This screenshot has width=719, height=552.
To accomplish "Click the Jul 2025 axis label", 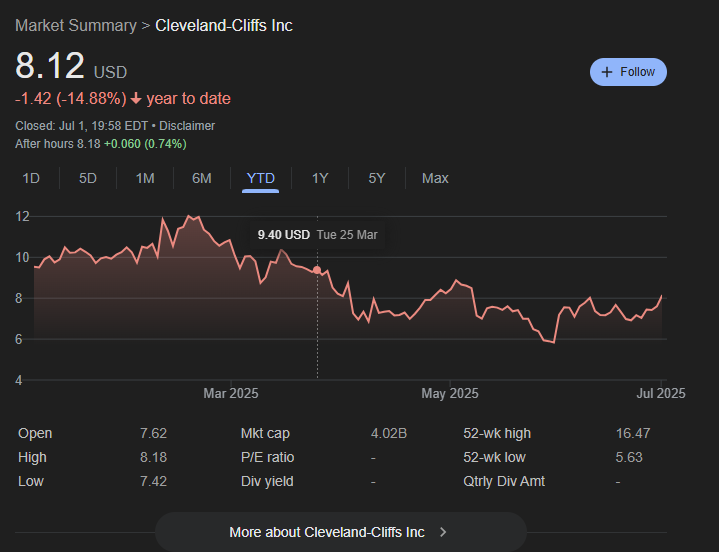I will click(661, 393).
